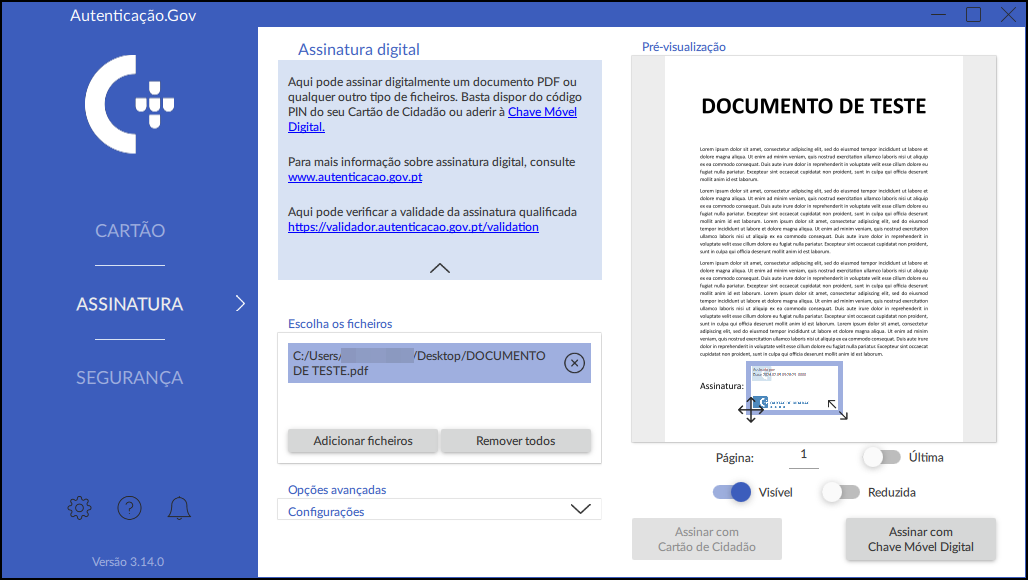
Task: Click the Autenticação.Gov logo
Action: pos(129,104)
